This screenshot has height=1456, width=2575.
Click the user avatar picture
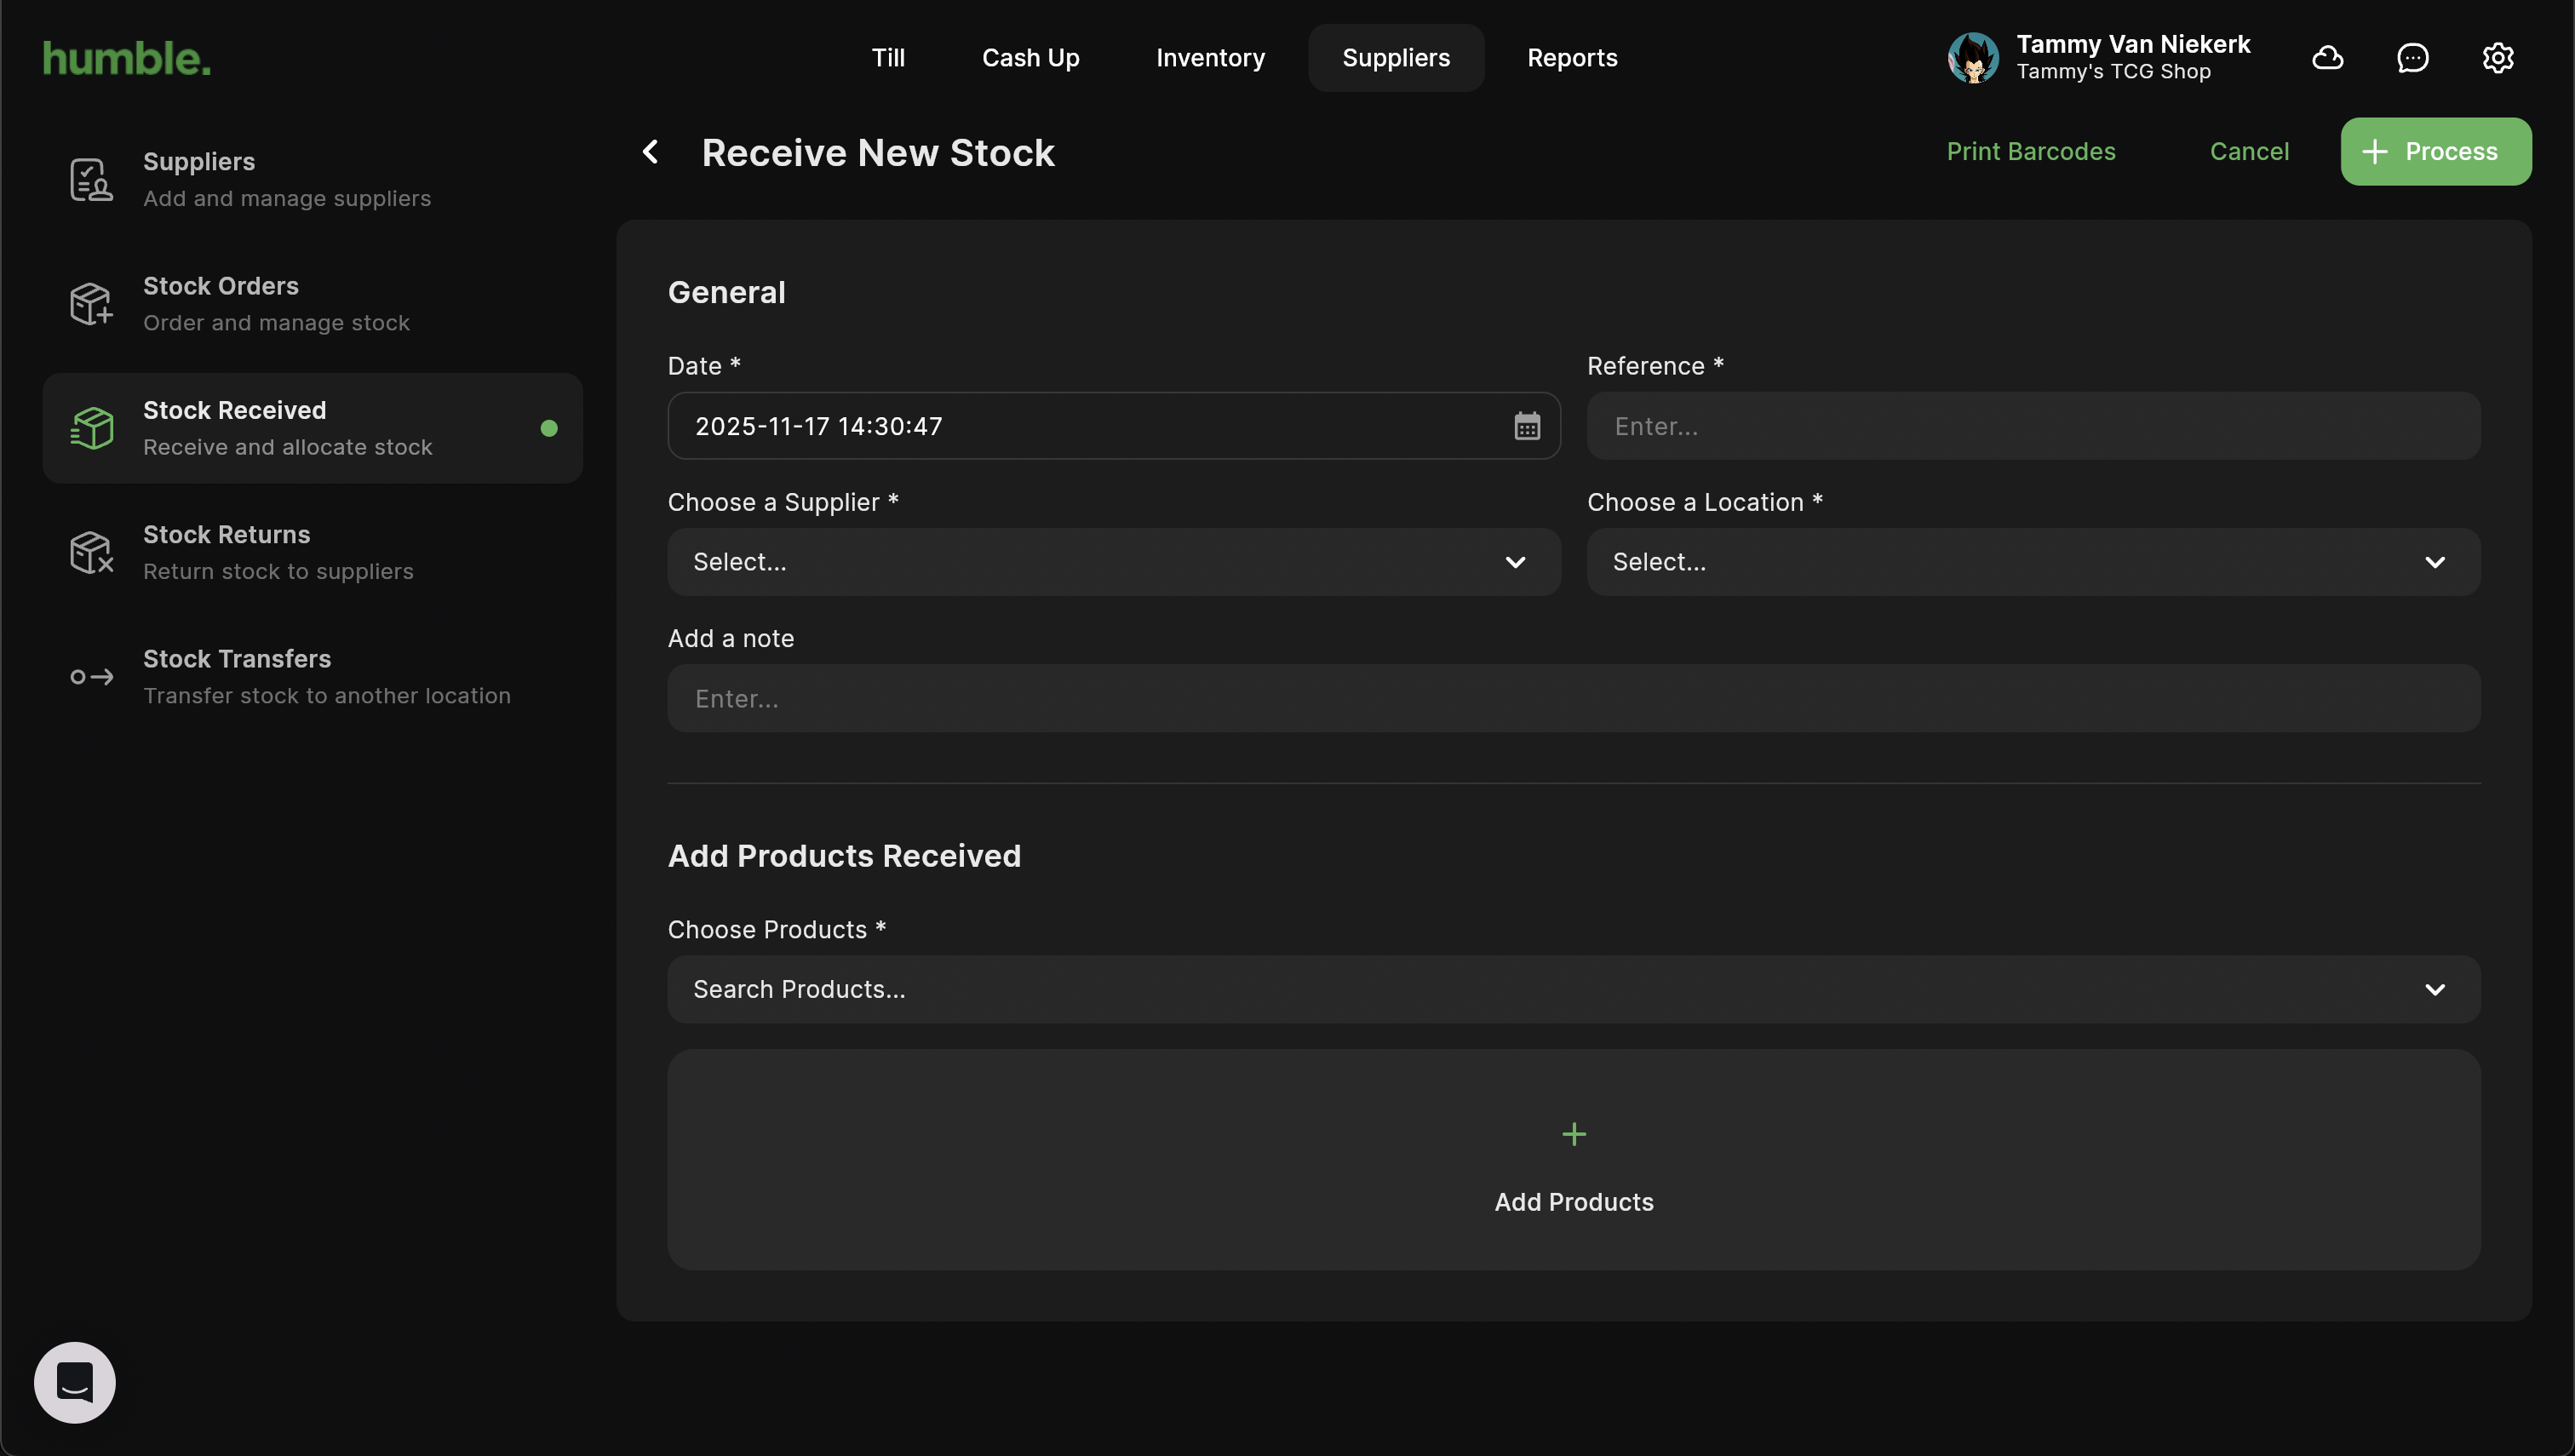[x=1972, y=58]
